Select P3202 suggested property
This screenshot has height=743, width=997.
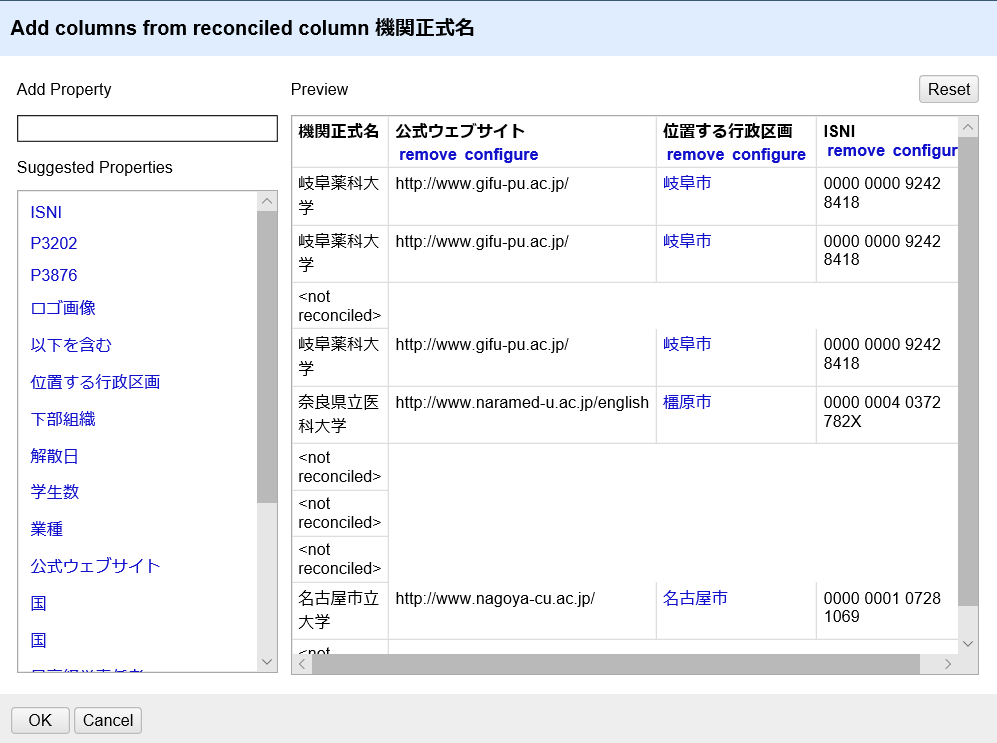pyautogui.click(x=53, y=243)
